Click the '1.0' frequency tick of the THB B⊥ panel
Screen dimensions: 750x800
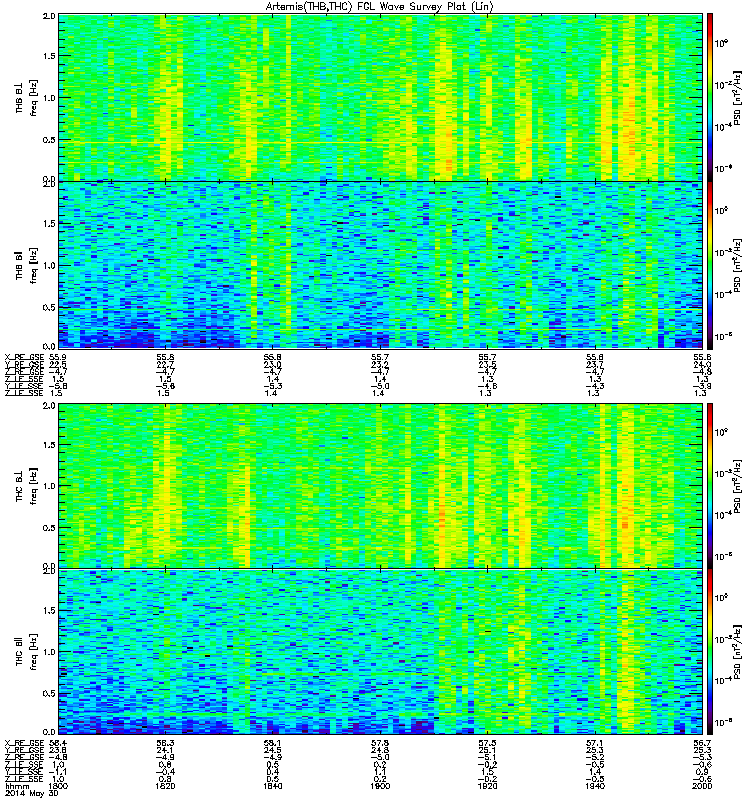pos(49,97)
